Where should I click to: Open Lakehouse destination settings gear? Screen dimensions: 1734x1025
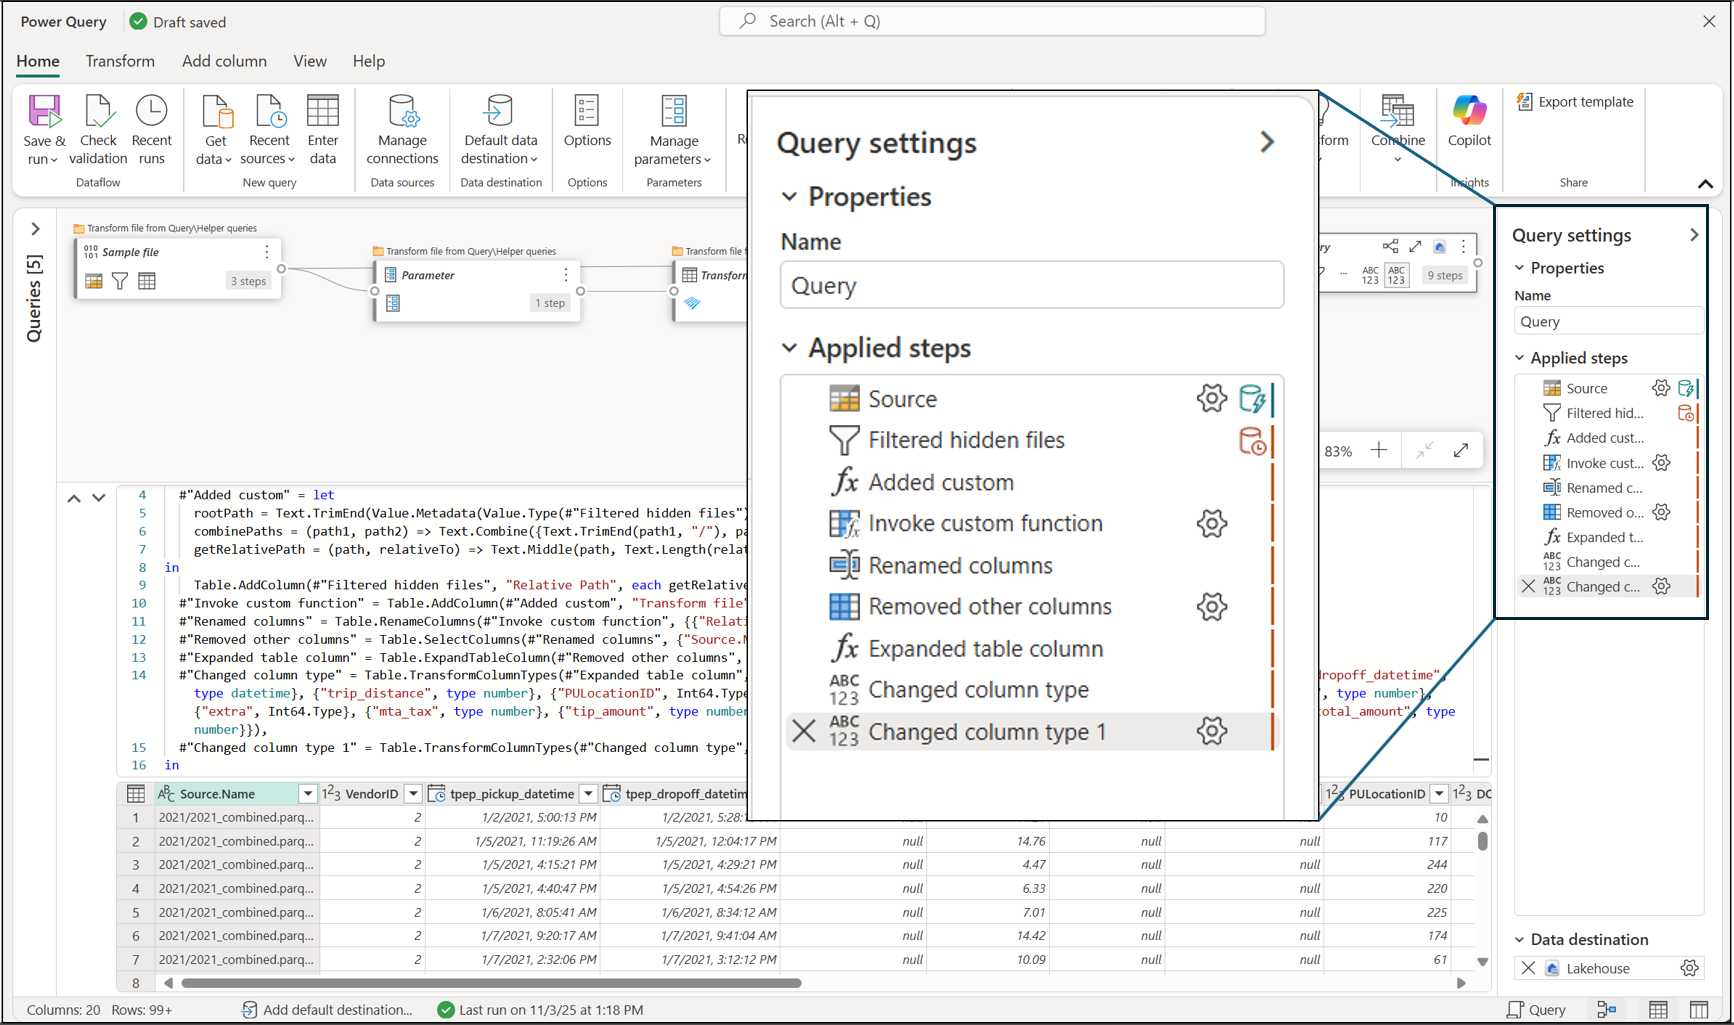1689,968
